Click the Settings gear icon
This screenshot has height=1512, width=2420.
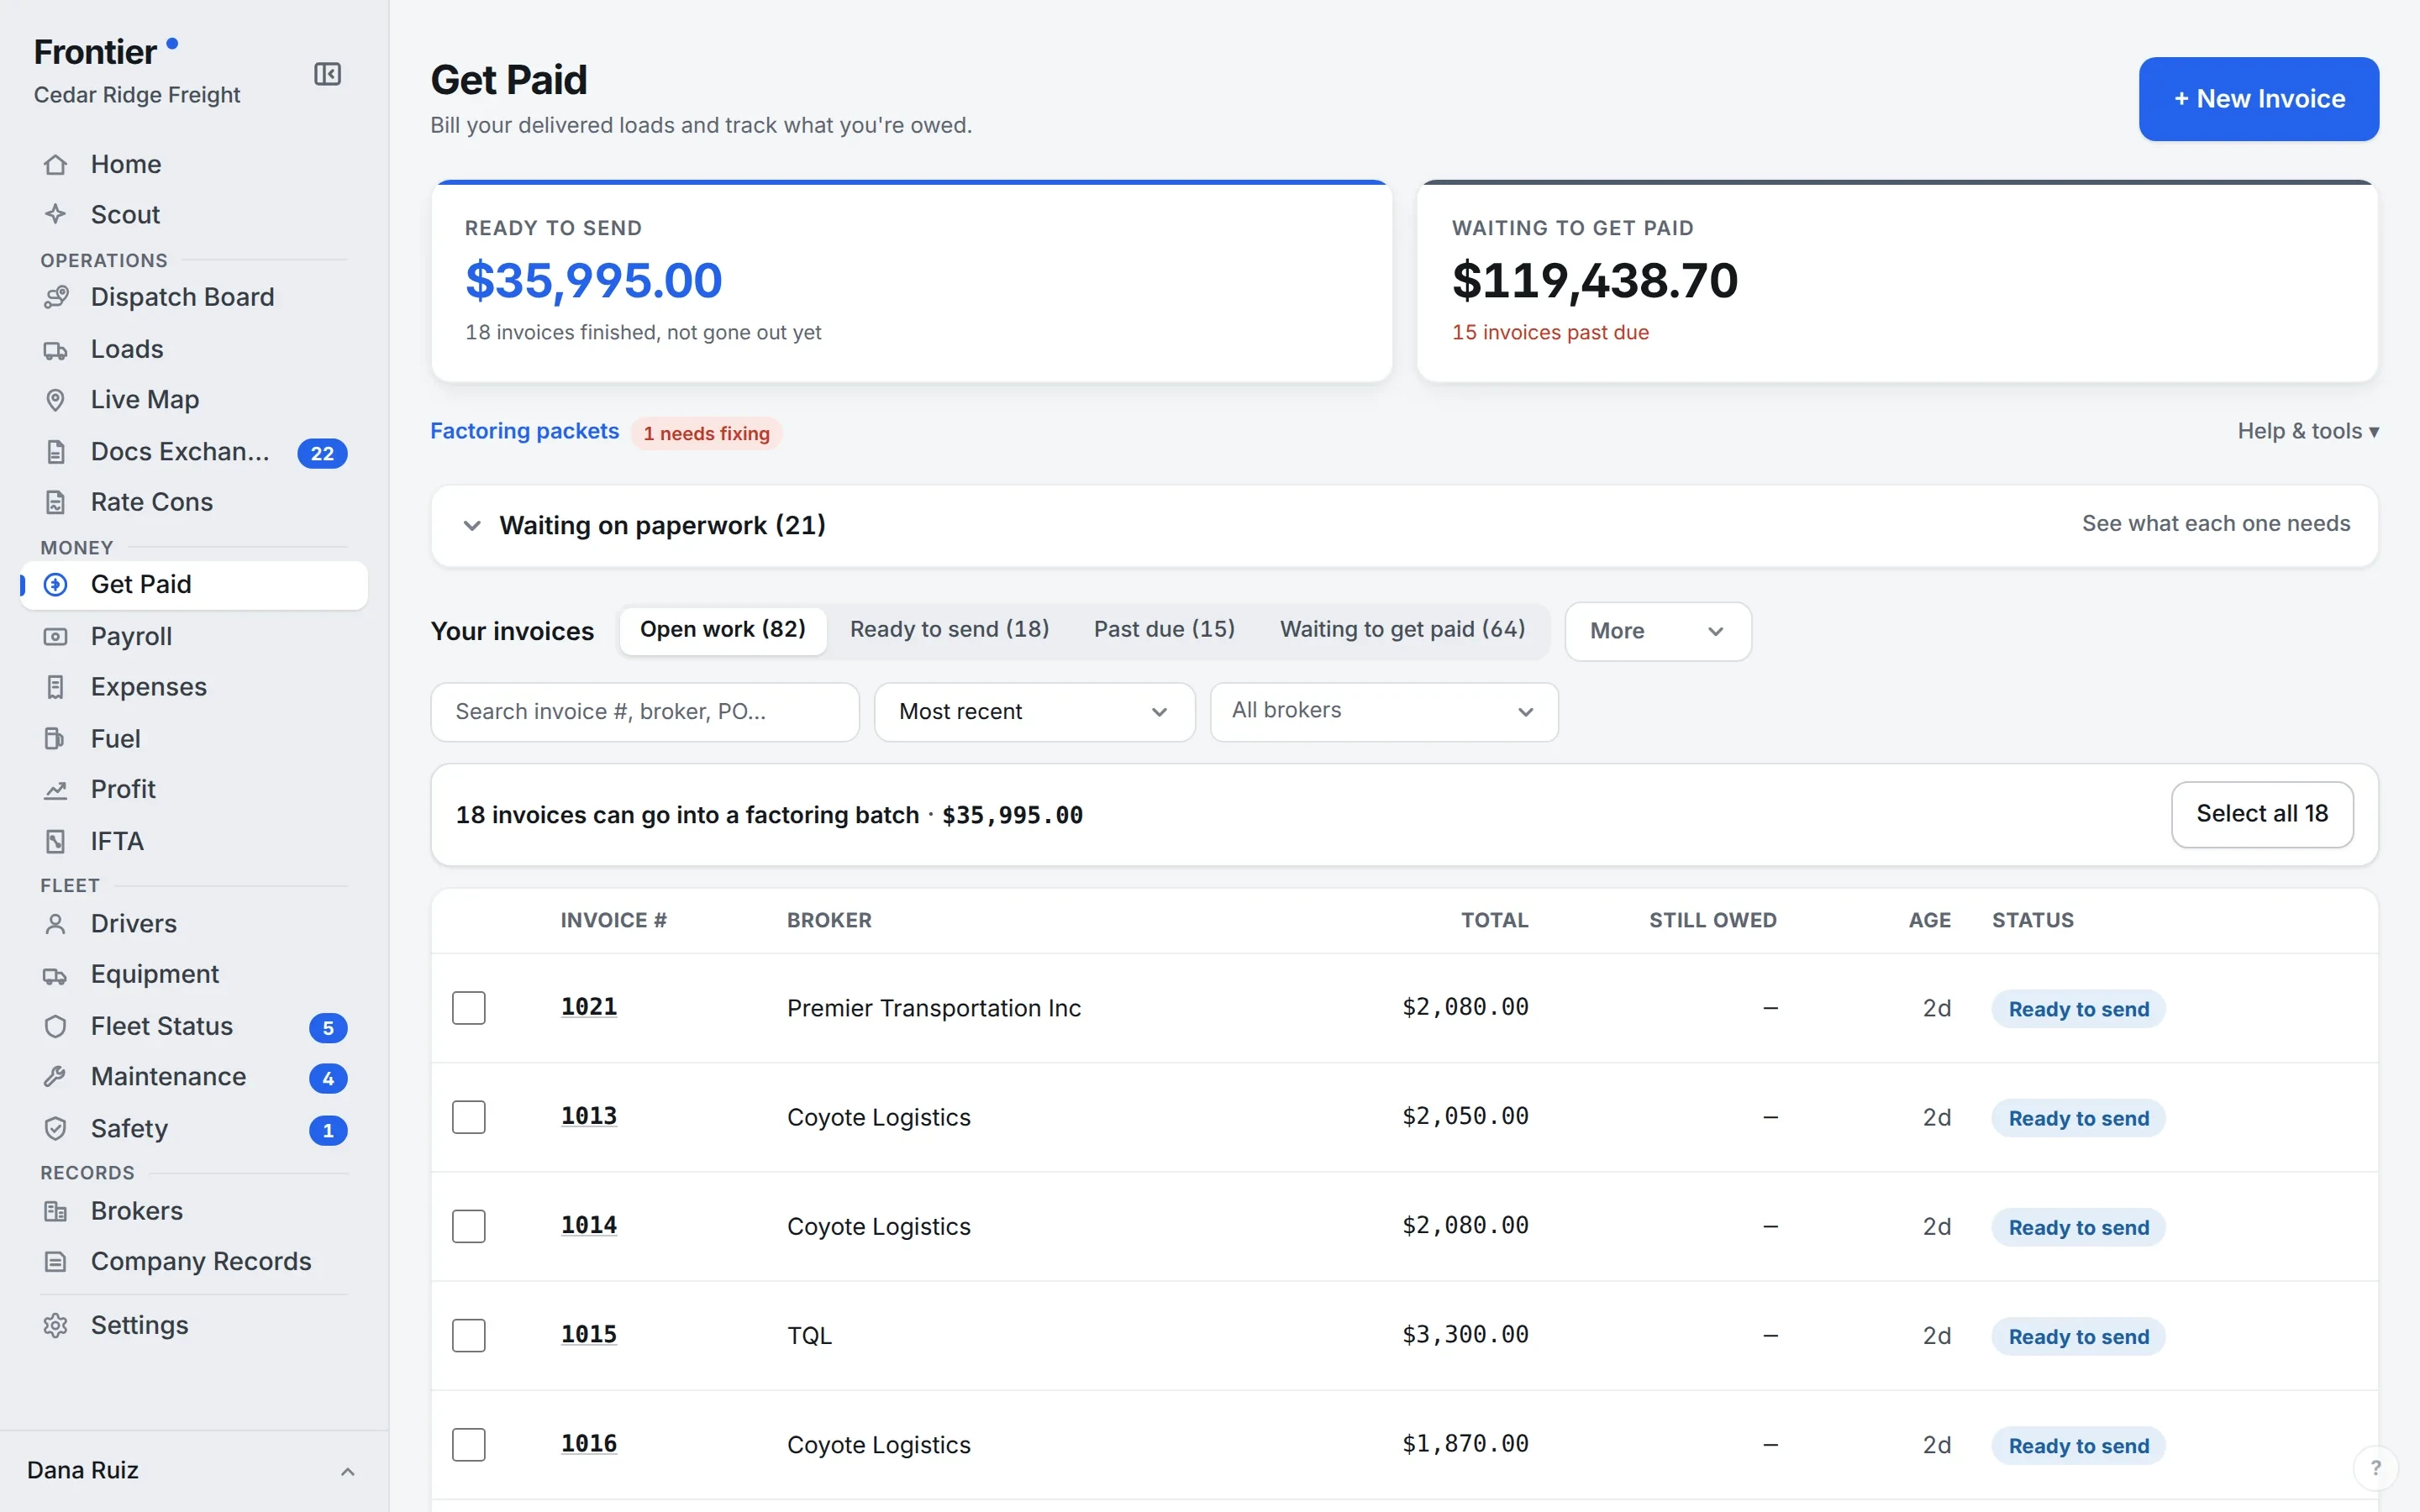point(56,1325)
